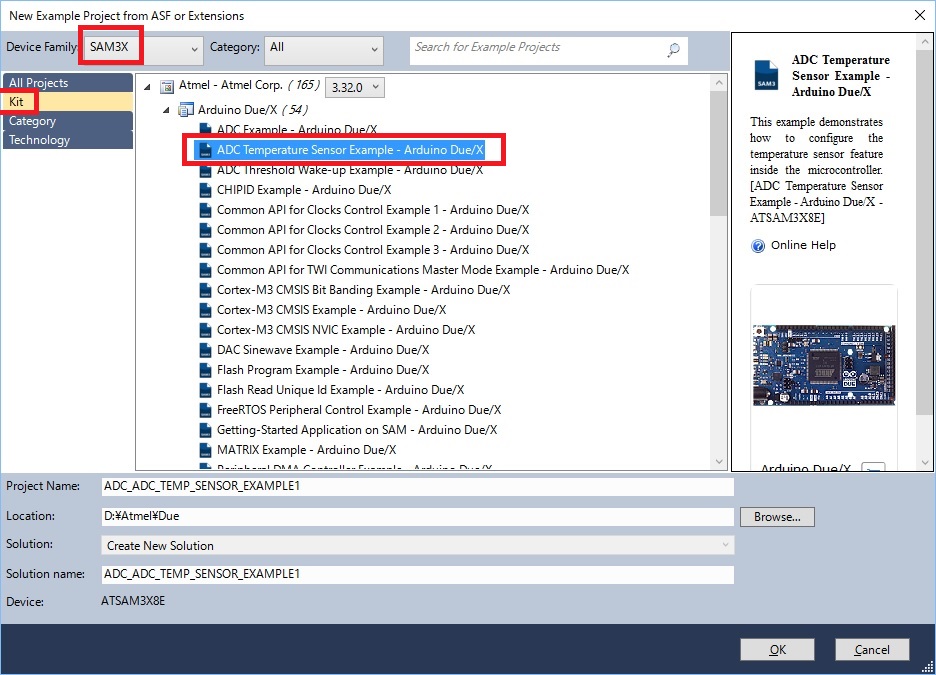936x675 pixels.
Task: Switch to Kit tab
Action: [x=67, y=101]
